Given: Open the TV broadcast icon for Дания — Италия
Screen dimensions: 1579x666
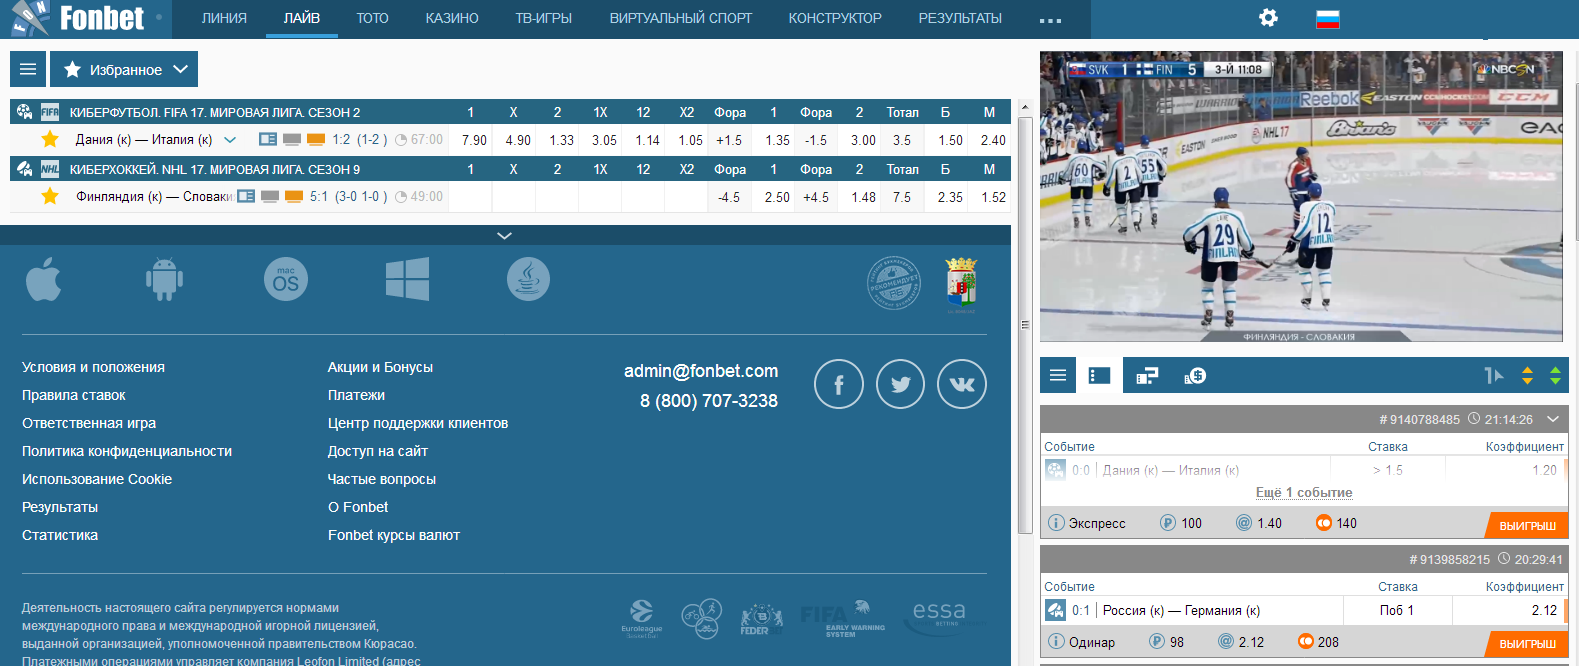Looking at the screenshot, I should 292,140.
